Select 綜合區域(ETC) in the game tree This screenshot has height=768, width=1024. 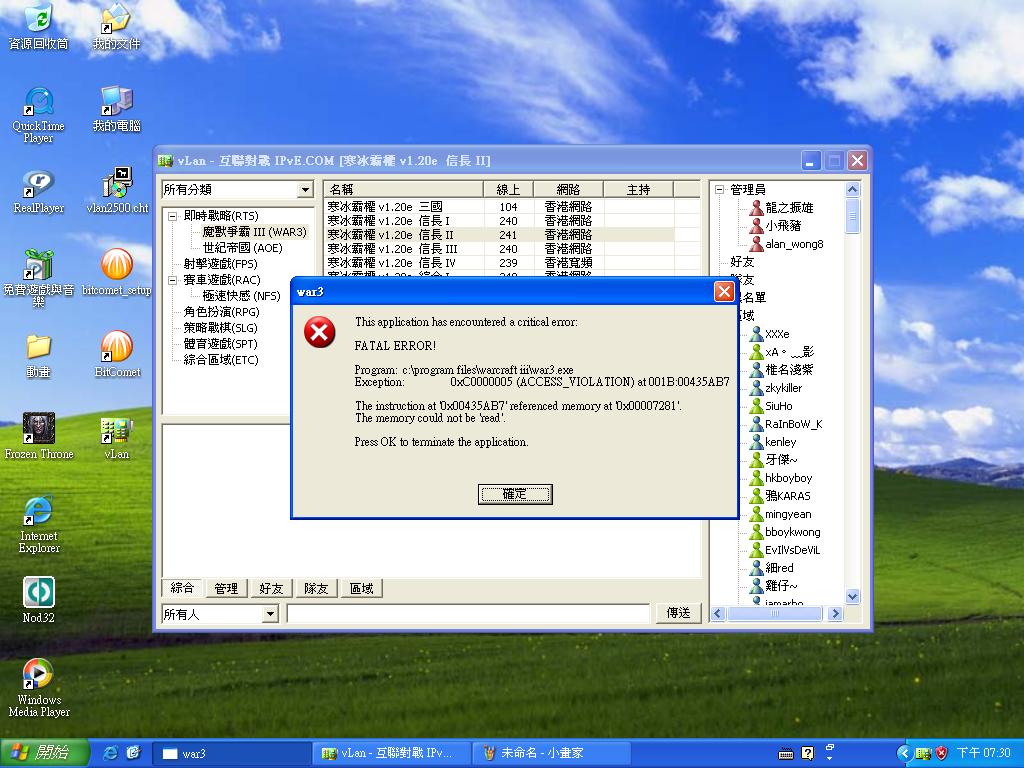221,360
